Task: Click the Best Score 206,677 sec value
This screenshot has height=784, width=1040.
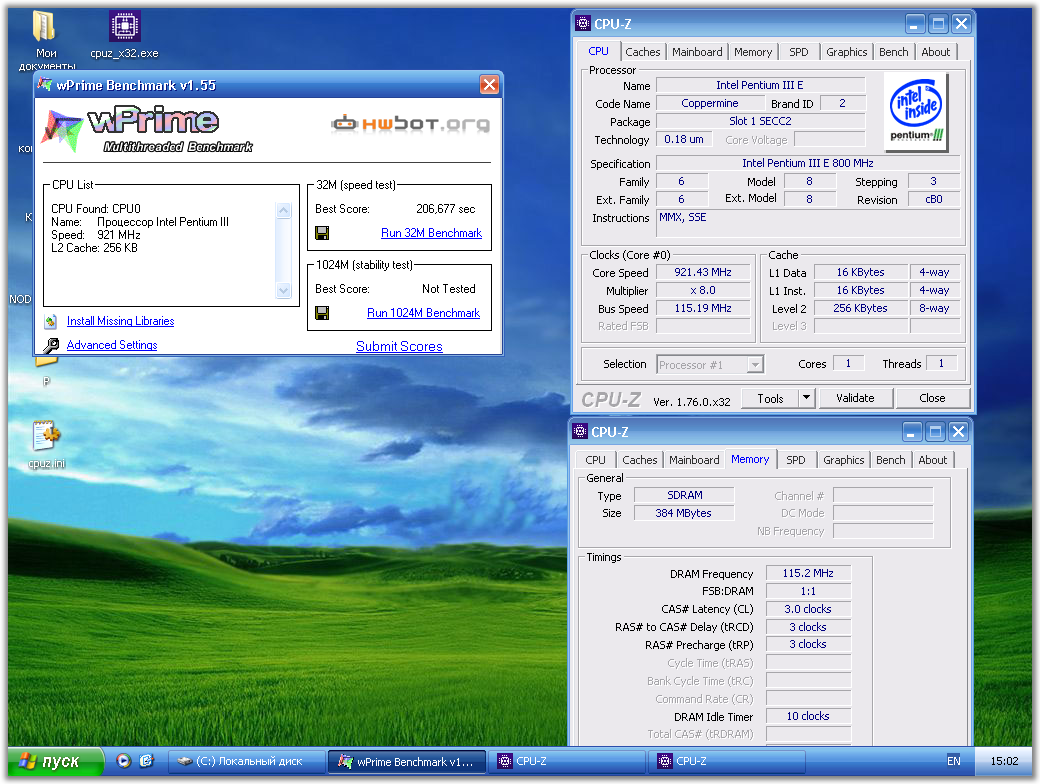Action: pos(445,209)
